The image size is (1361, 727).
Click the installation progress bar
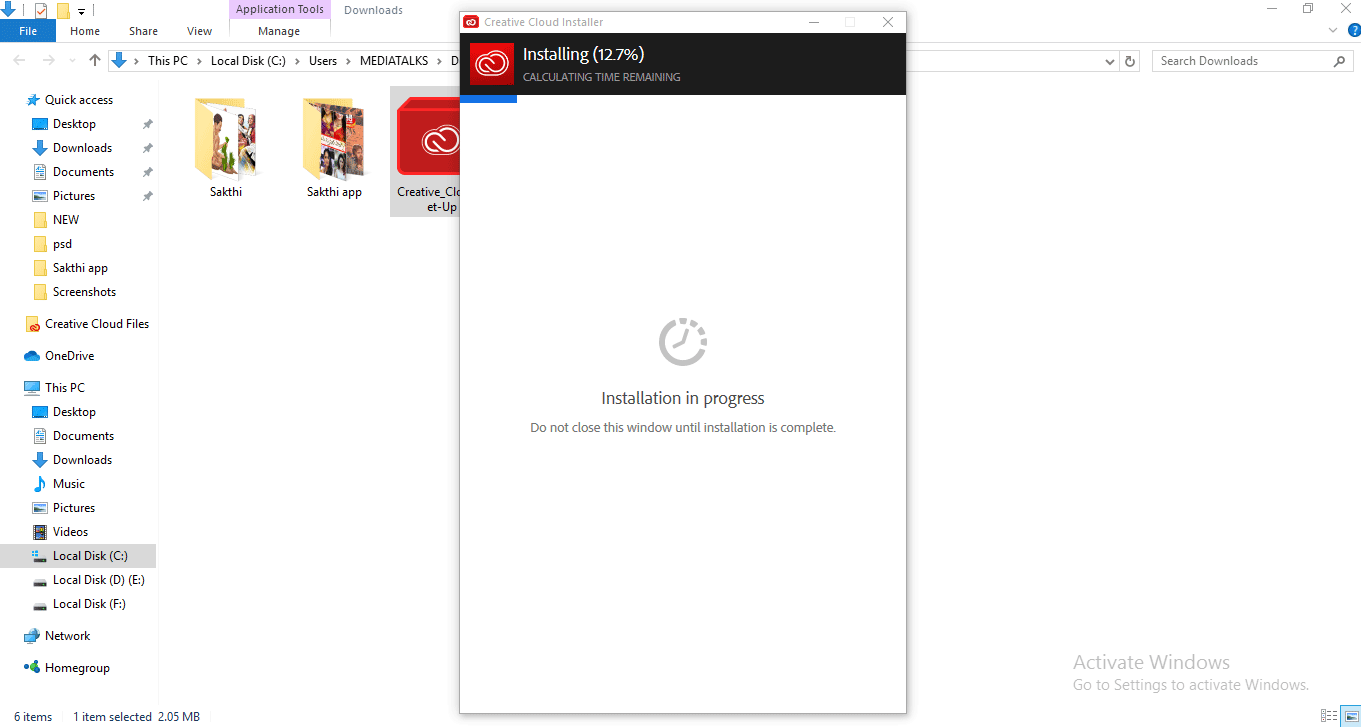[x=487, y=98]
